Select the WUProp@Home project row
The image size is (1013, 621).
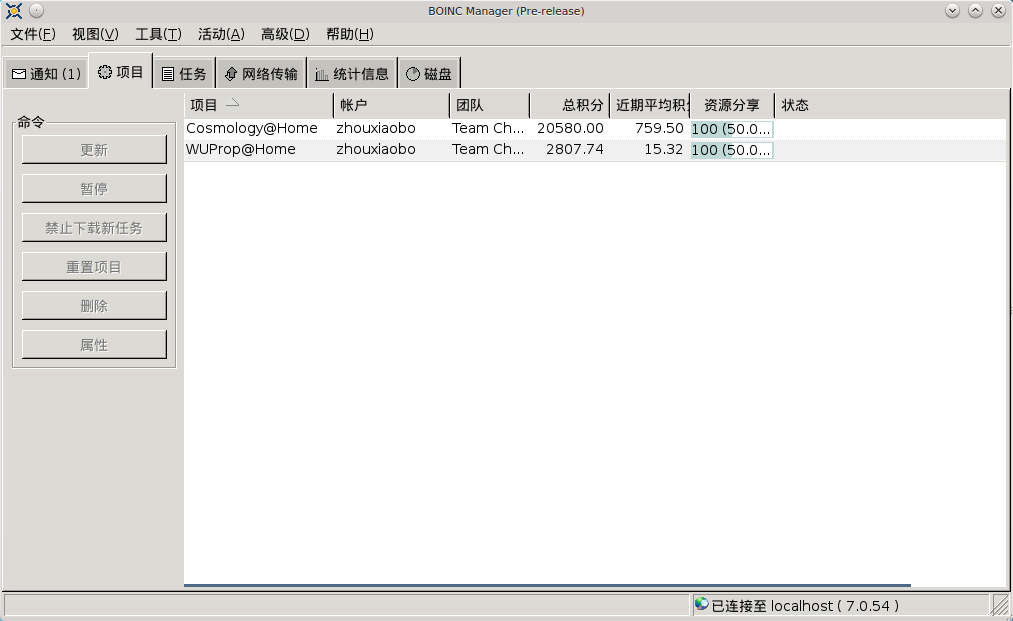click(594, 150)
